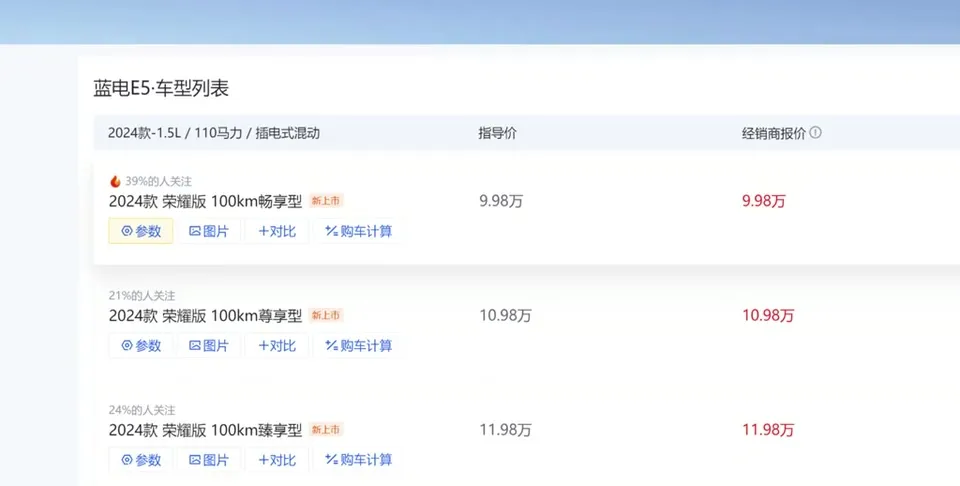Click the grey guide price 10.98万

[x=505, y=315]
